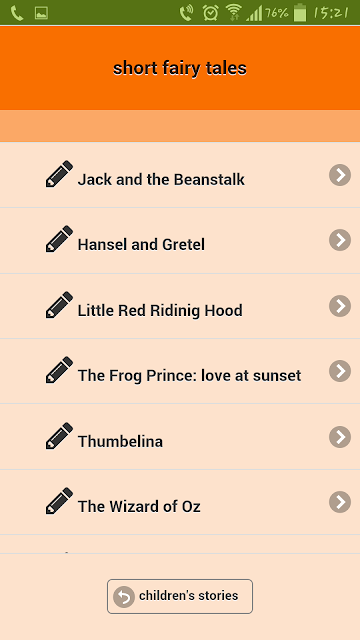Expand Hansel and Gretel chevron arrow
Screen dimensions: 360x640
(340, 240)
